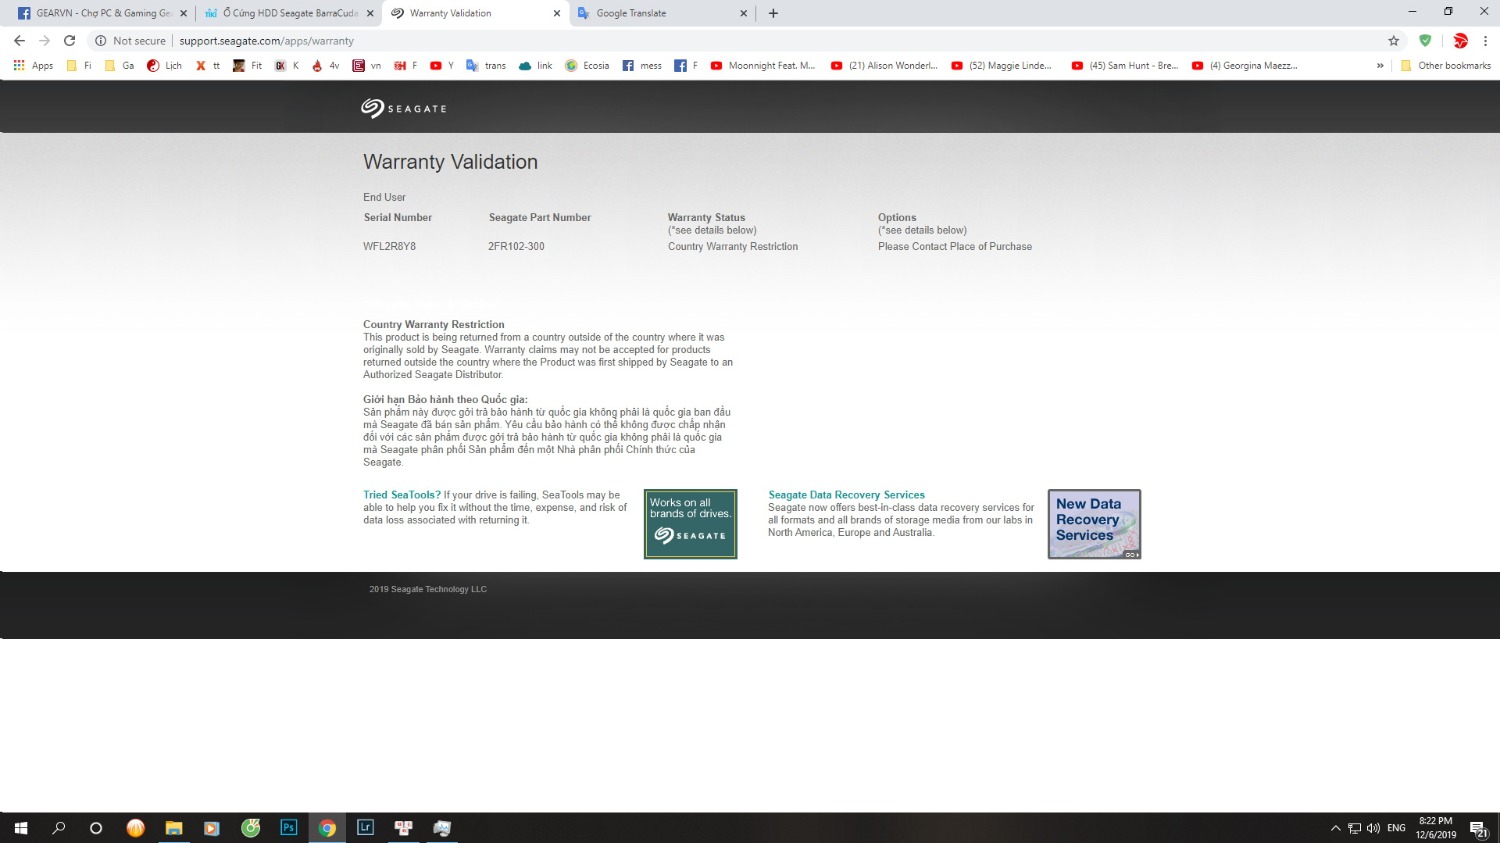Reload the warranty page
1500x843 pixels.
pos(69,41)
